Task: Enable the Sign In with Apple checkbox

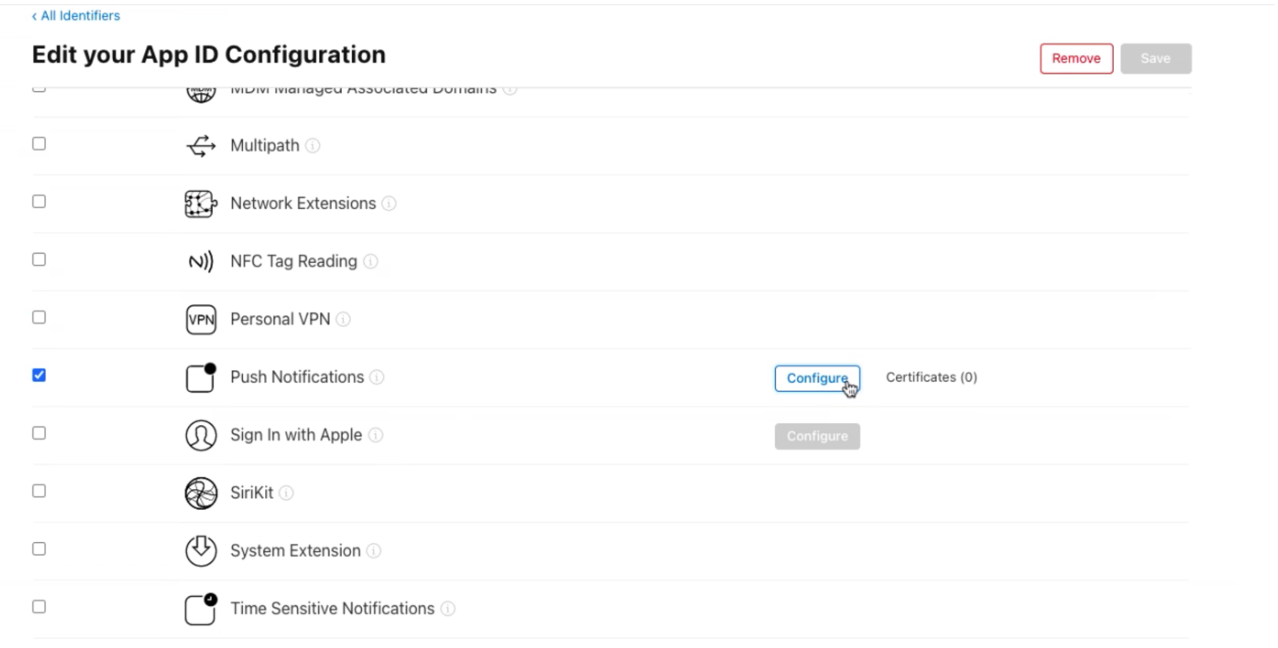Action: [x=38, y=432]
